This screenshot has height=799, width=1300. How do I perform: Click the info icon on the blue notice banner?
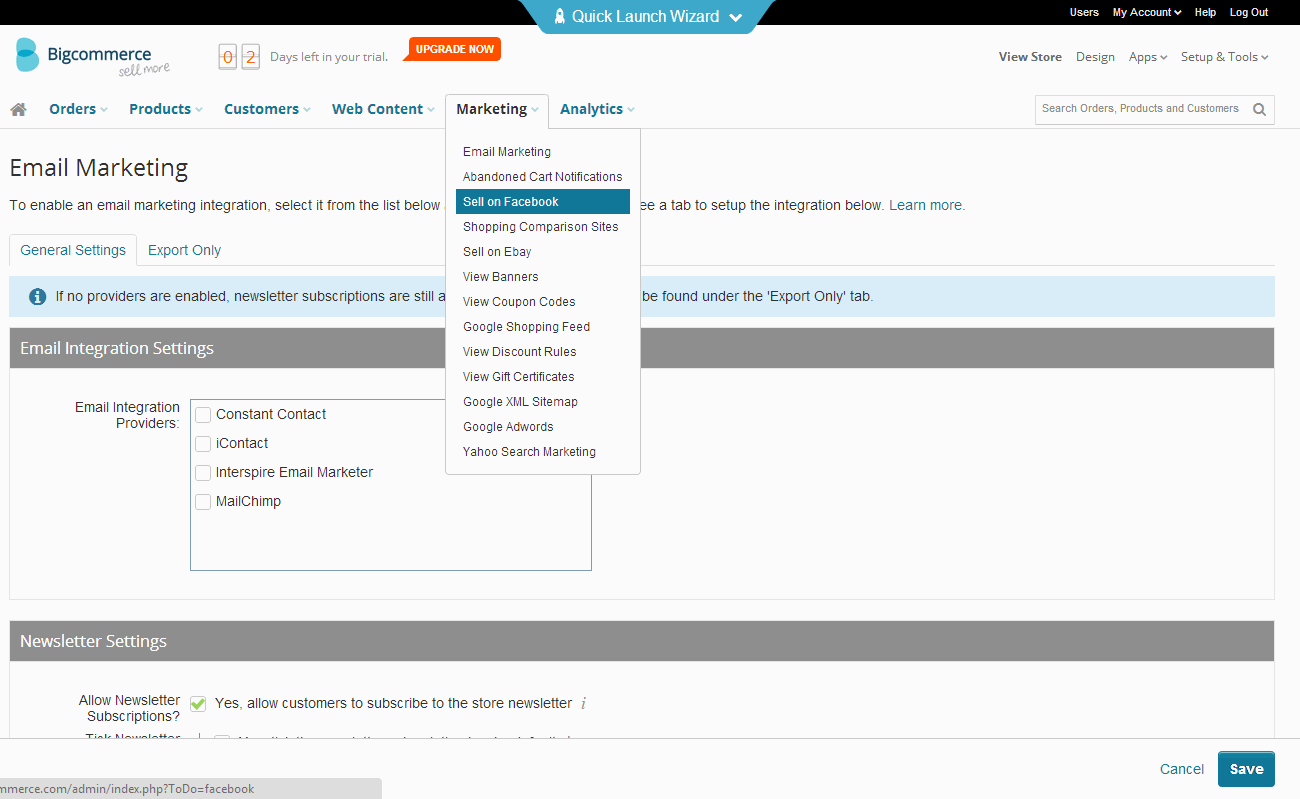[37, 296]
